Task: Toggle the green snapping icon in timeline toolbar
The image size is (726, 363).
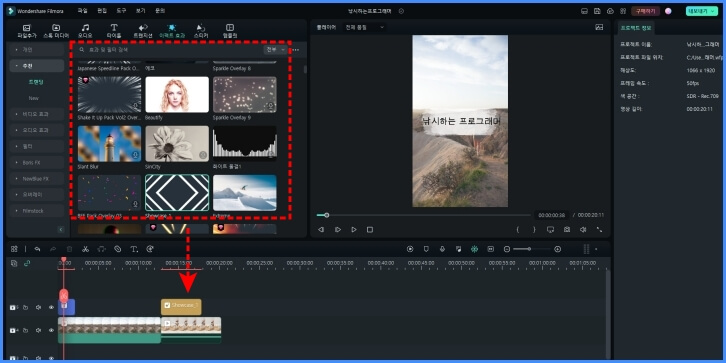Action: click(475, 249)
